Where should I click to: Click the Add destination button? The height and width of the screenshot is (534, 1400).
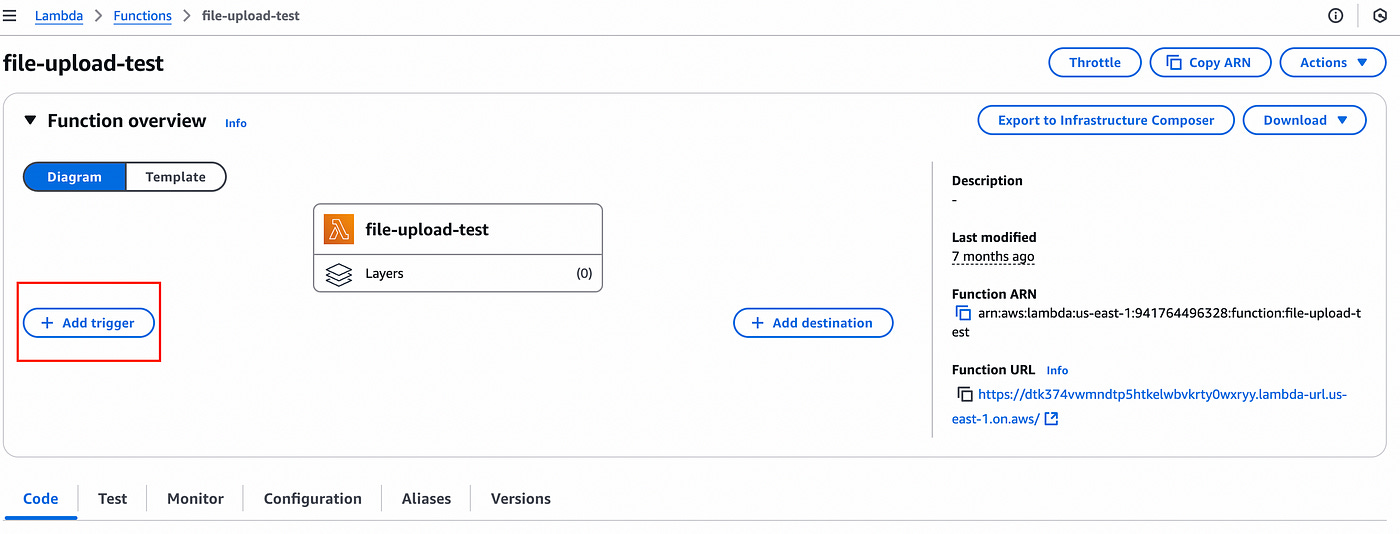click(812, 323)
